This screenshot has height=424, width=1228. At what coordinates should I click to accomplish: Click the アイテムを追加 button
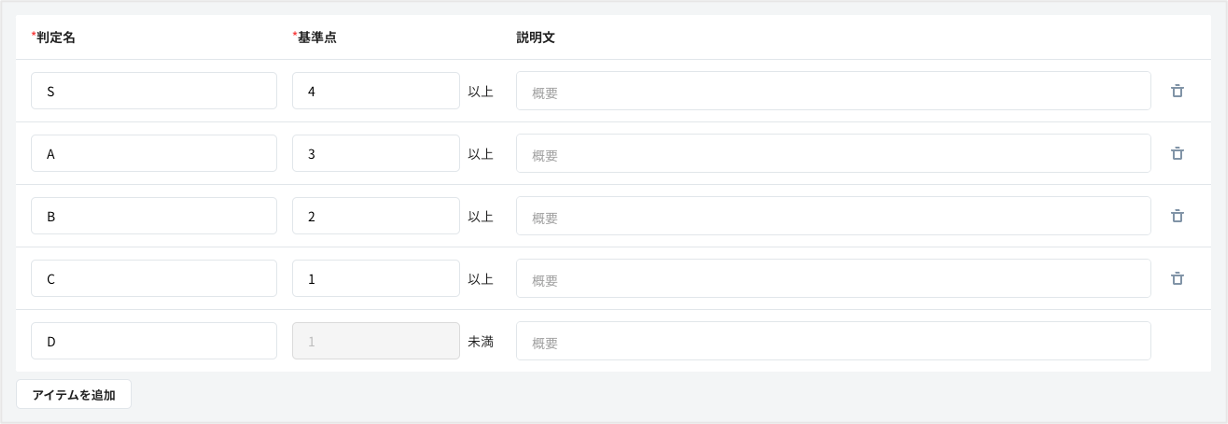(74, 395)
